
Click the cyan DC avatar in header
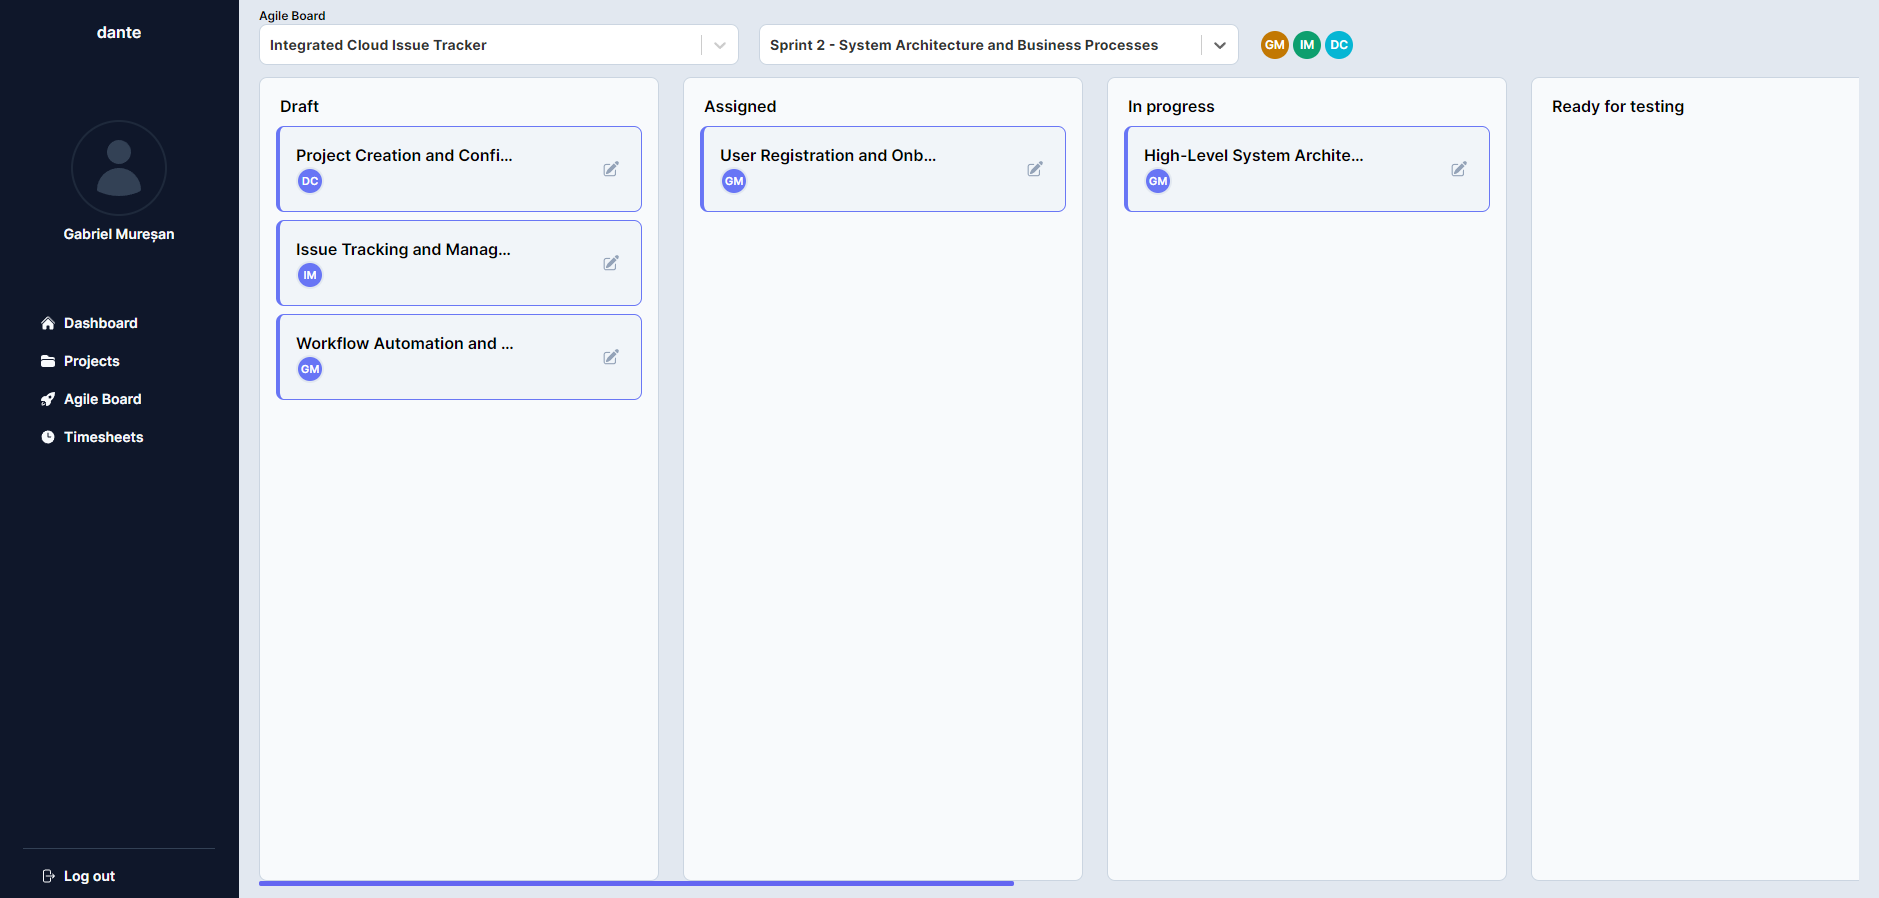coord(1339,45)
